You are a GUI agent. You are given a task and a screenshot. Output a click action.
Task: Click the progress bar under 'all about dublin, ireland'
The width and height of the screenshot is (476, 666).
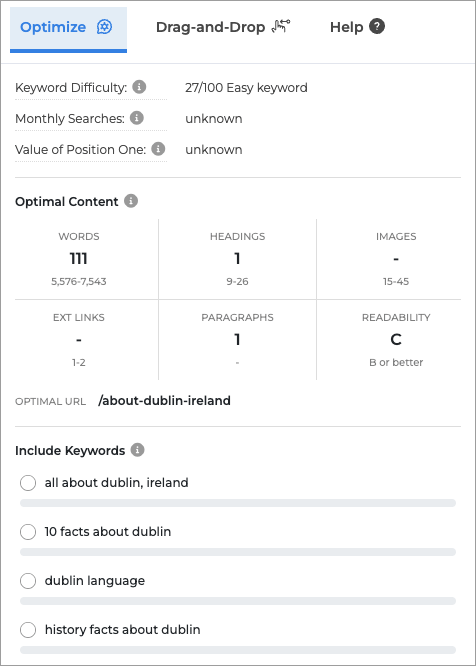238,503
